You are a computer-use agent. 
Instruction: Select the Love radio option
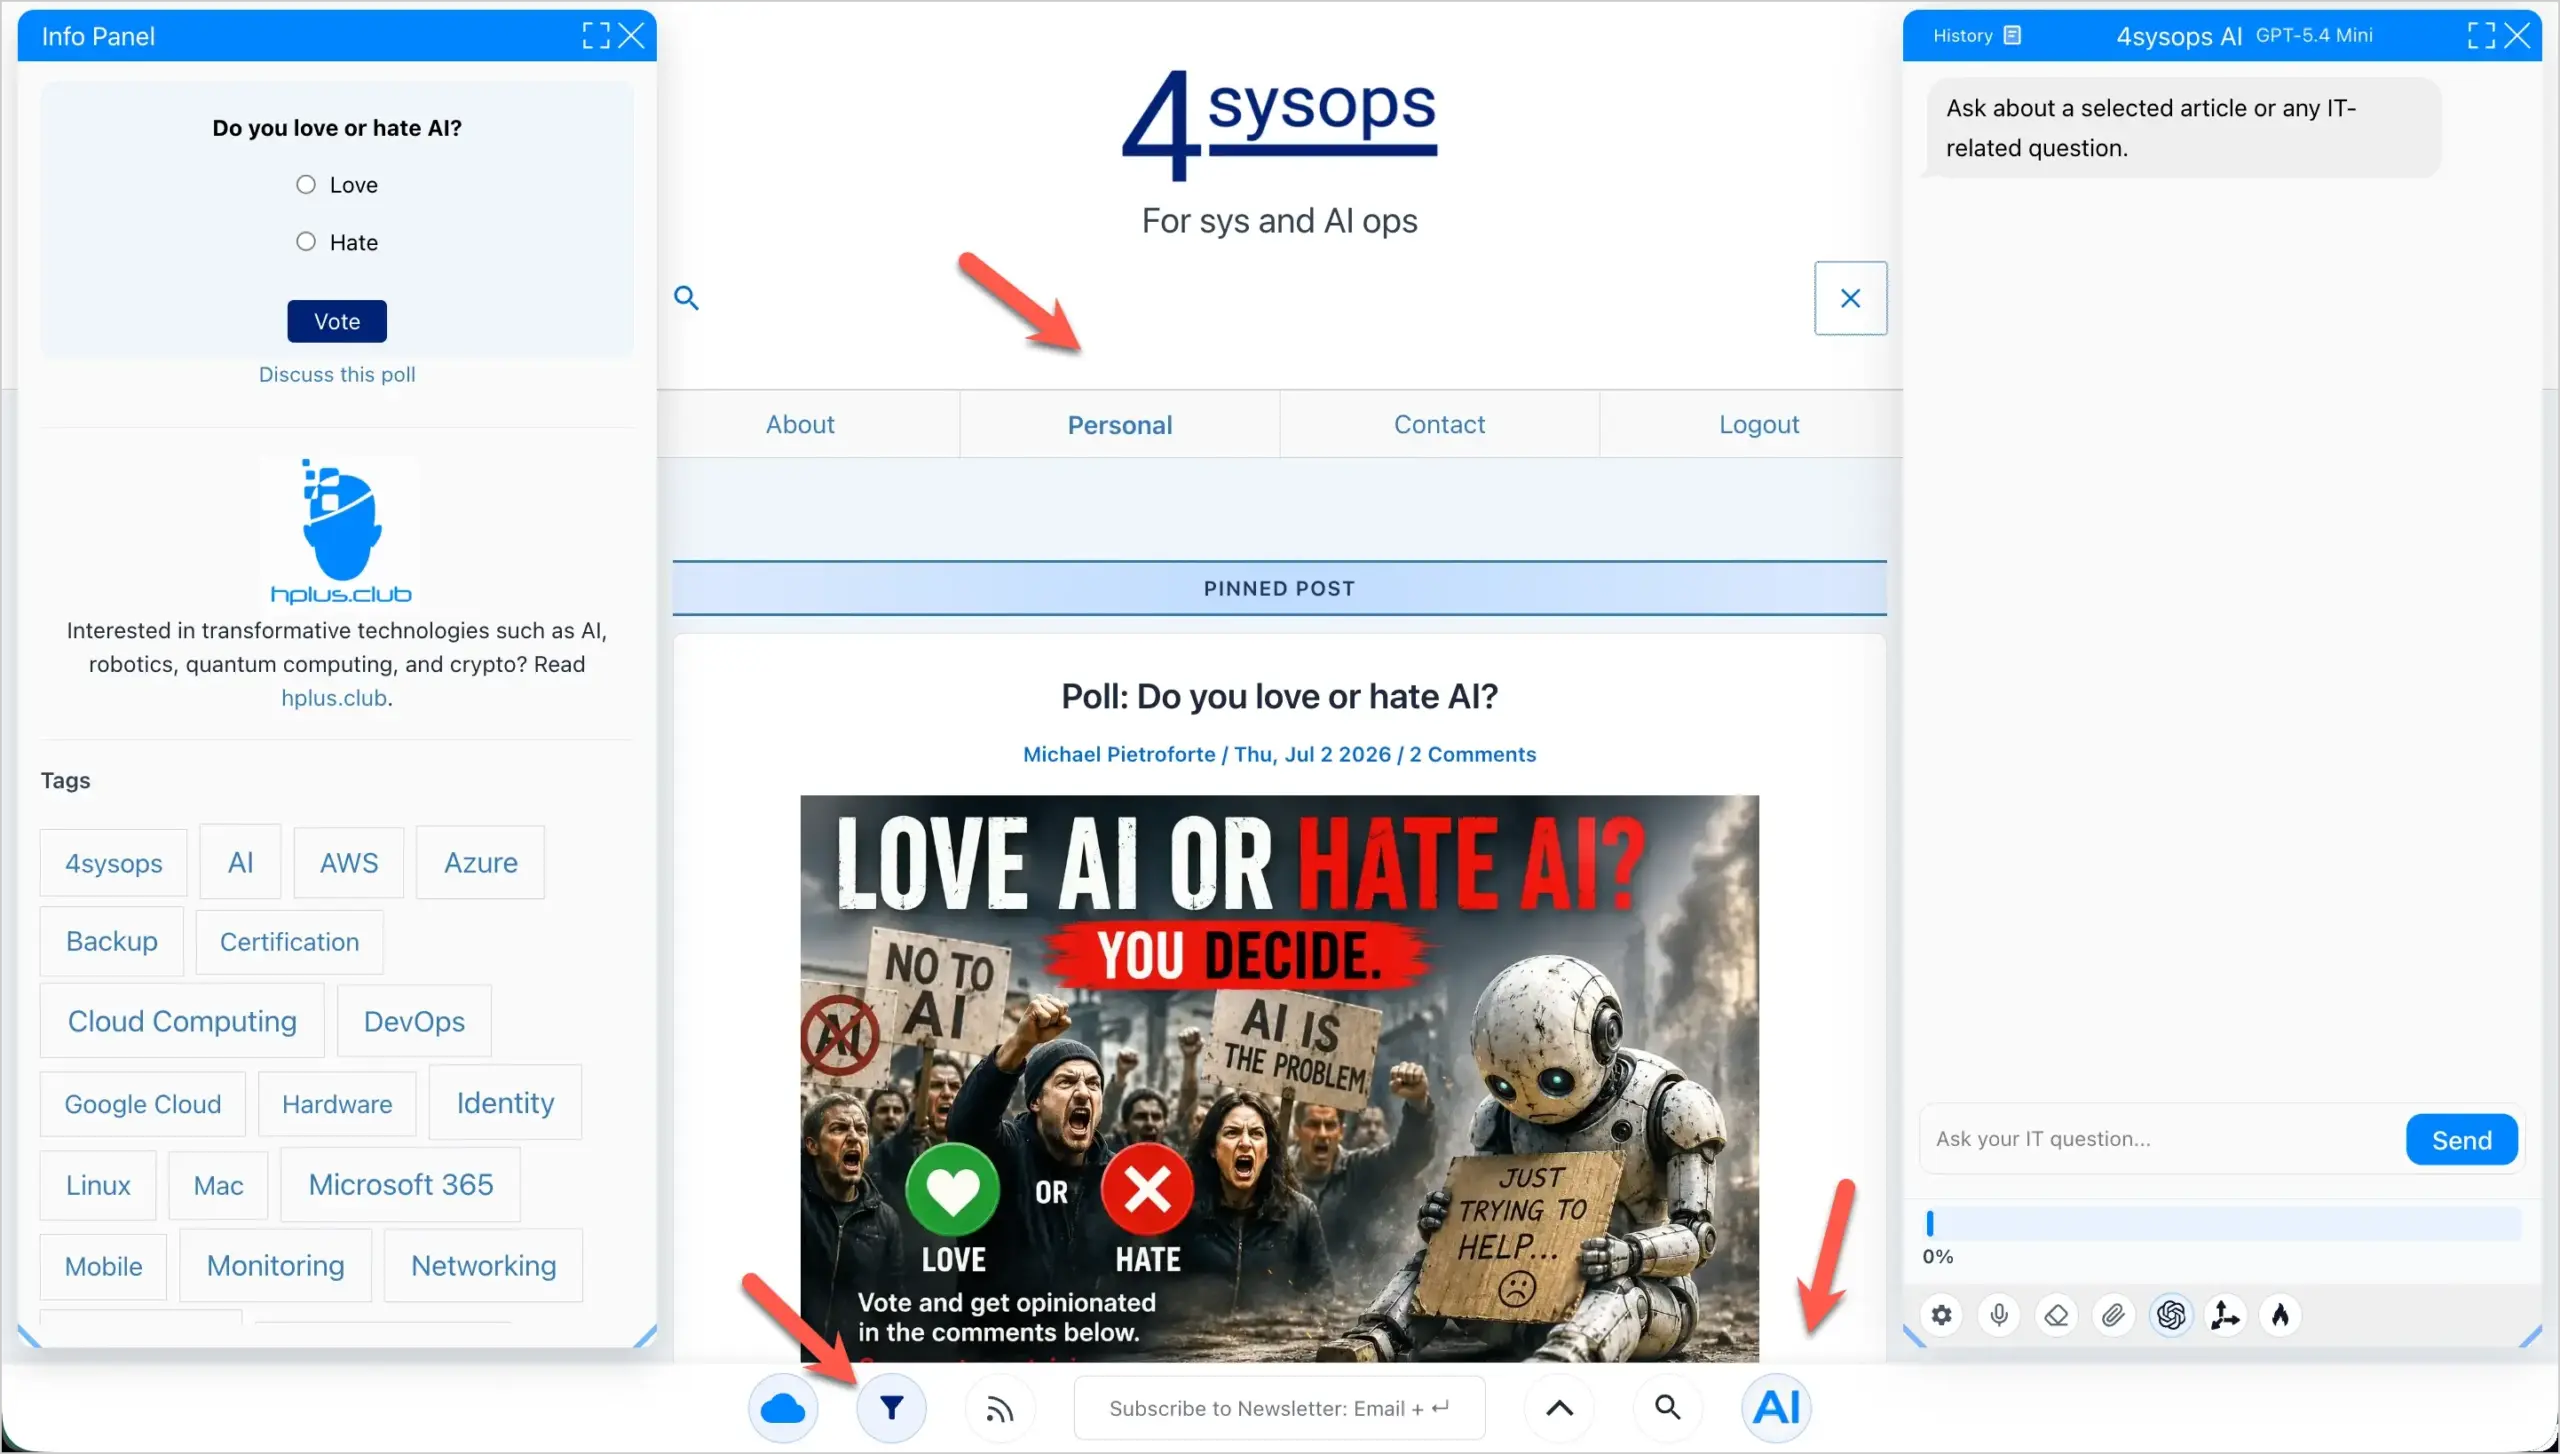pyautogui.click(x=306, y=185)
